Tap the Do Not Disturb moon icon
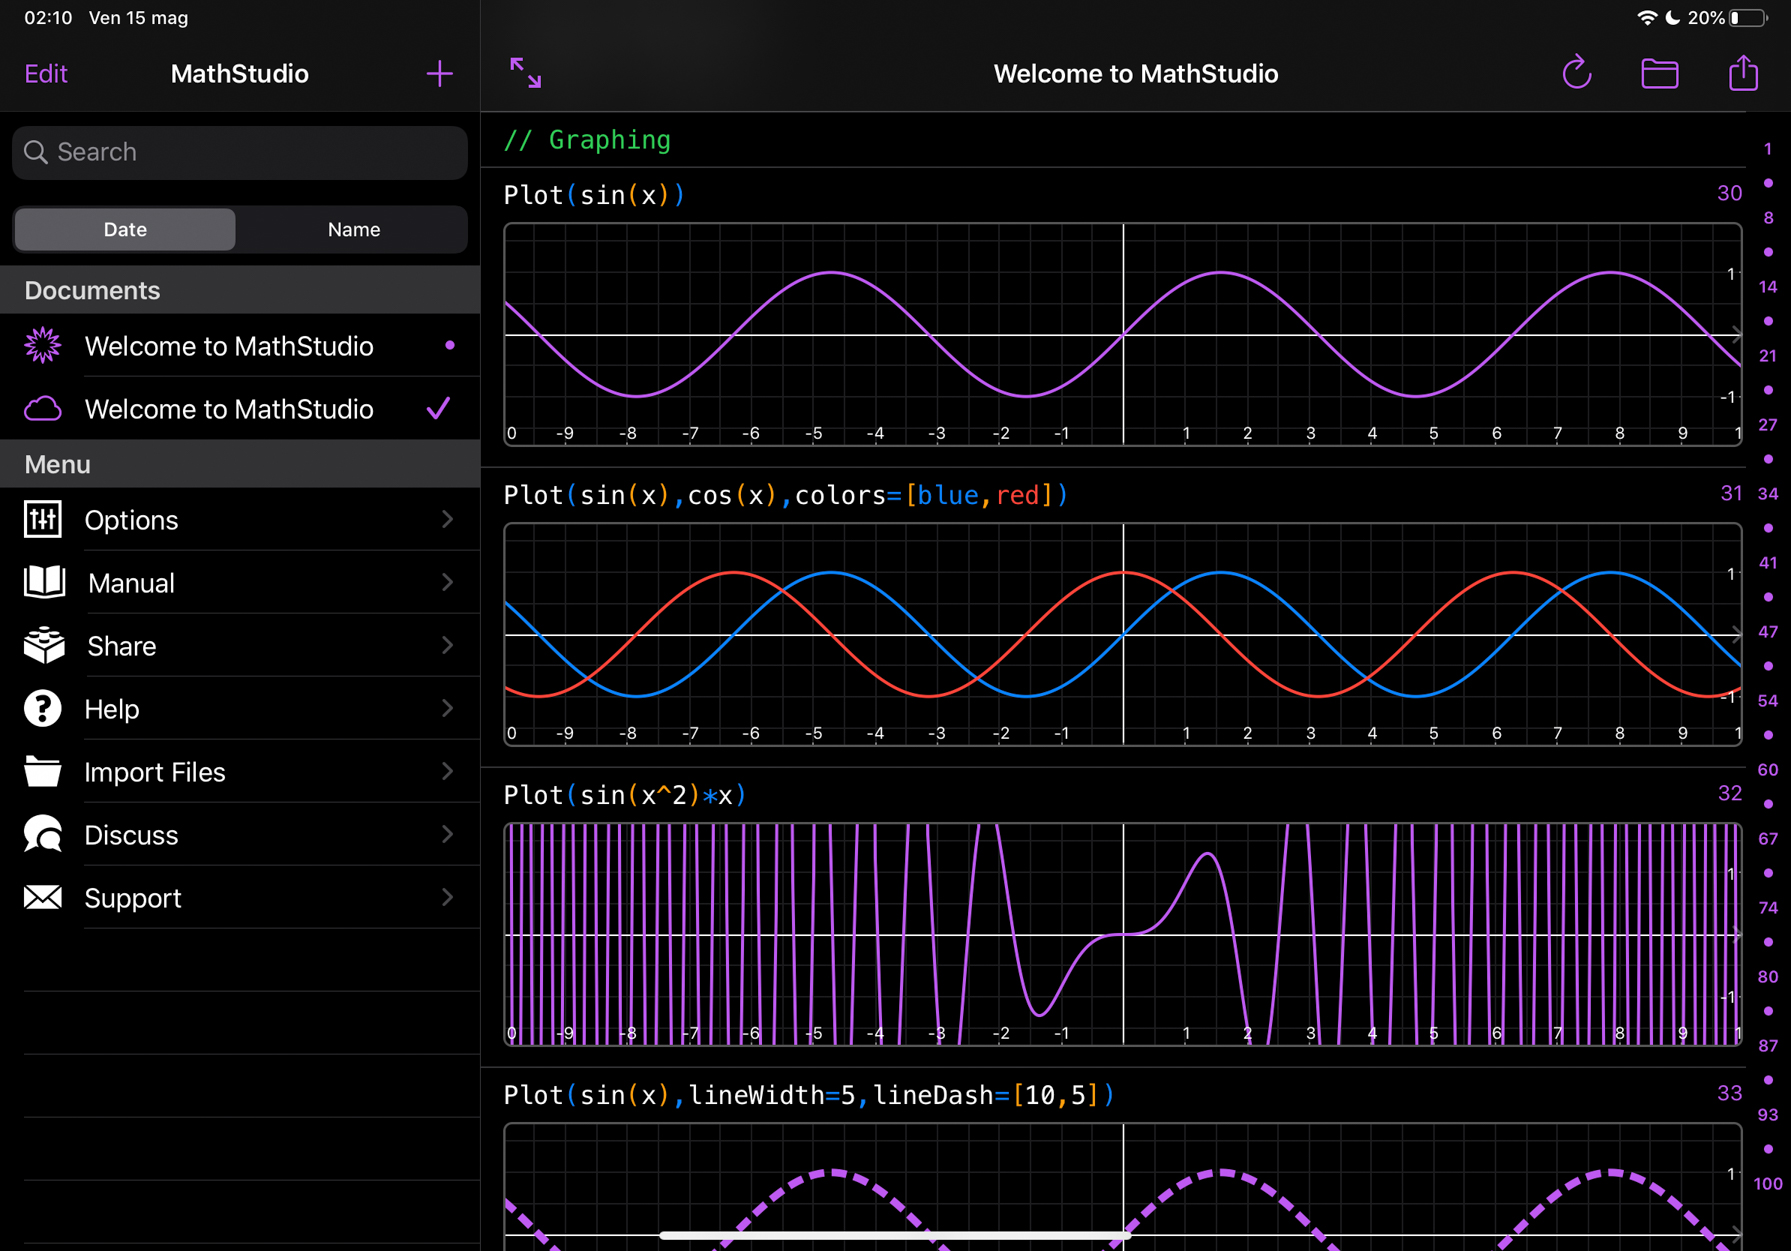 click(x=1672, y=18)
